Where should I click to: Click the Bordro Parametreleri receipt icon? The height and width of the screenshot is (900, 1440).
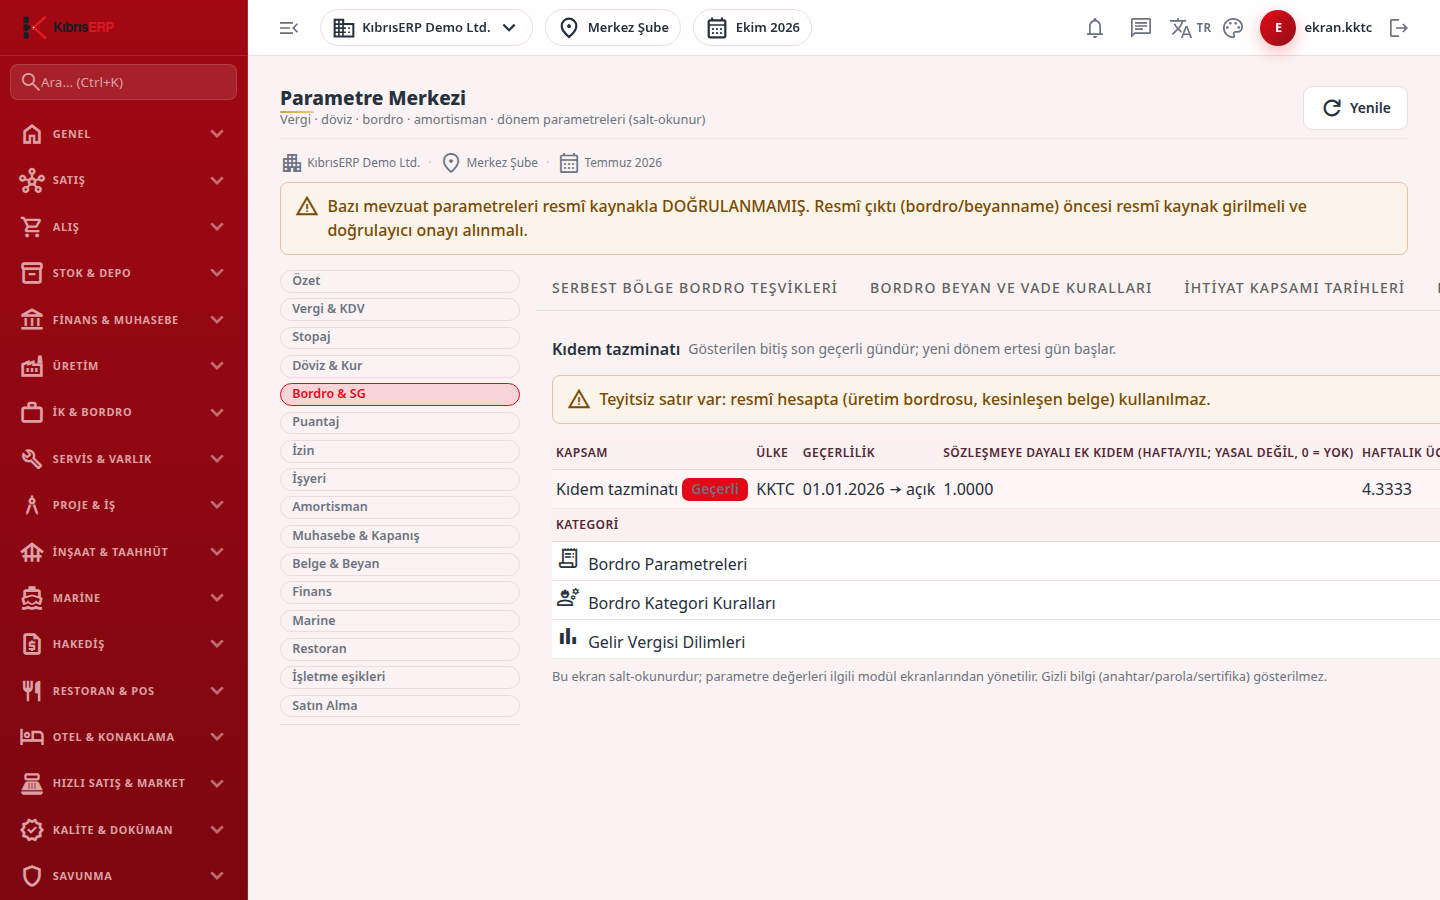[568, 559]
